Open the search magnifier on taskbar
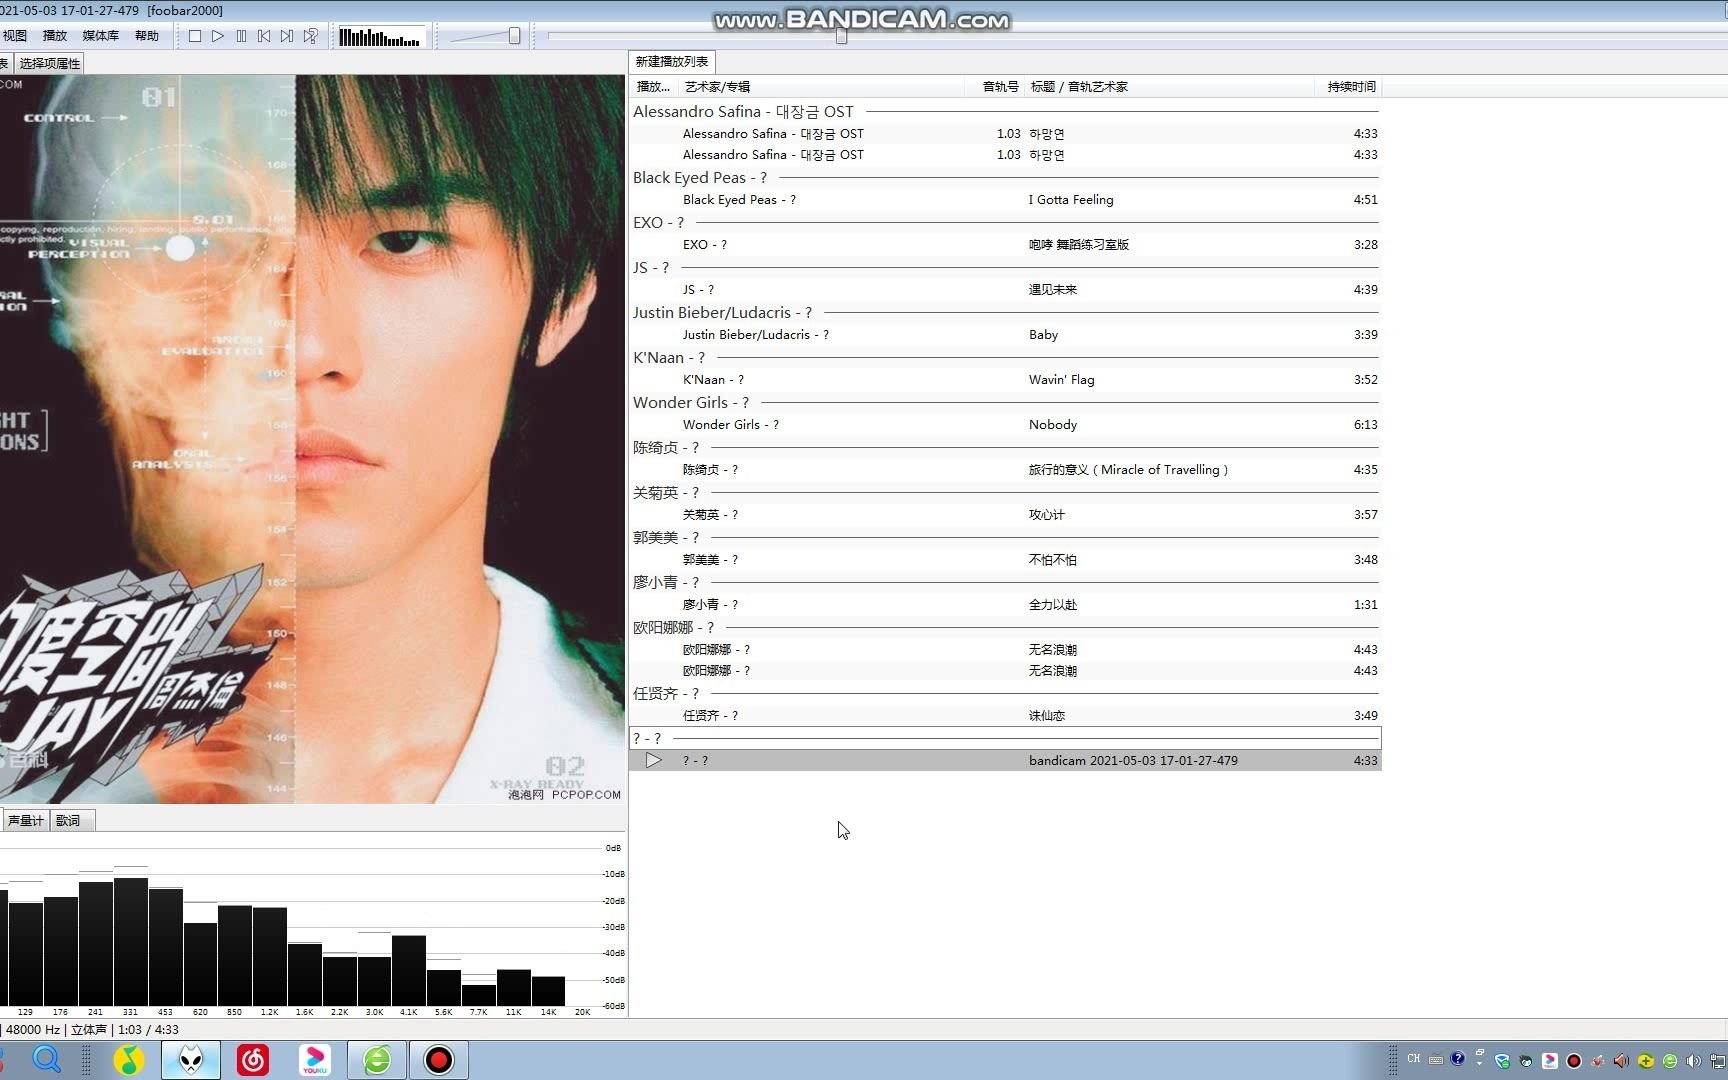Image resolution: width=1728 pixels, height=1080 pixels. point(47,1059)
